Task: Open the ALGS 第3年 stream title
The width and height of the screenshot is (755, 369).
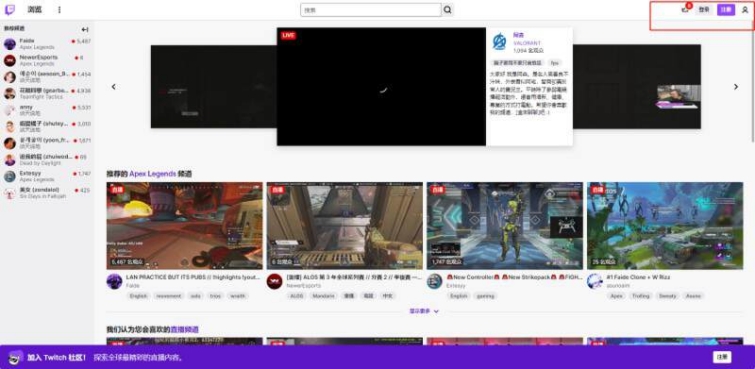Action: (354, 277)
